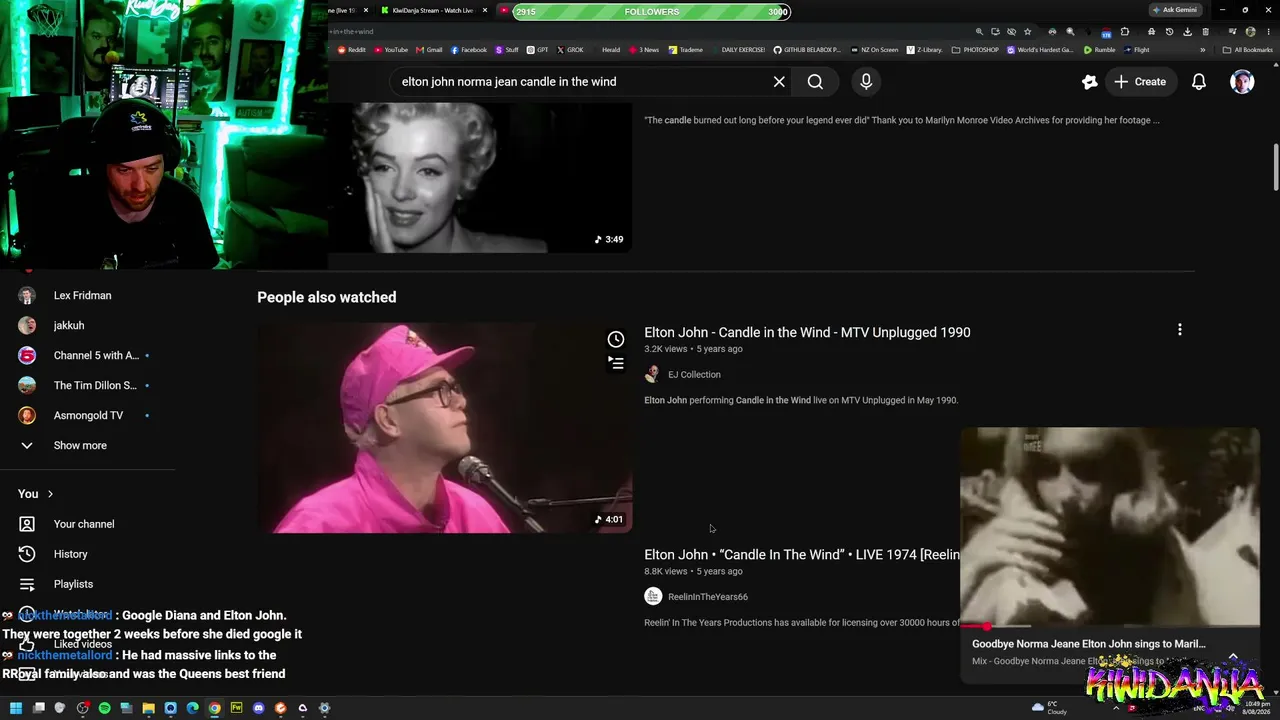This screenshot has width=1280, height=720.
Task: Open the Marilyn Monroe video thumbnail
Action: click(x=480, y=178)
